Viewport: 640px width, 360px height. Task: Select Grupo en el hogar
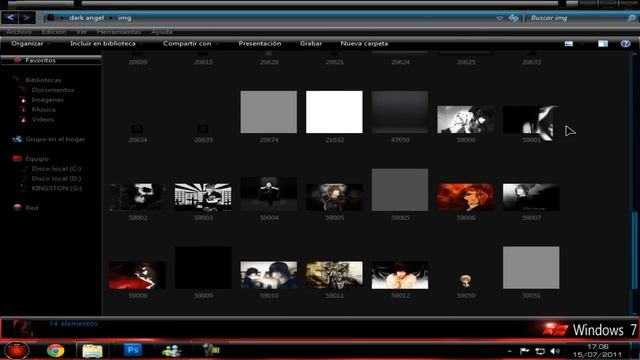[x=55, y=139]
